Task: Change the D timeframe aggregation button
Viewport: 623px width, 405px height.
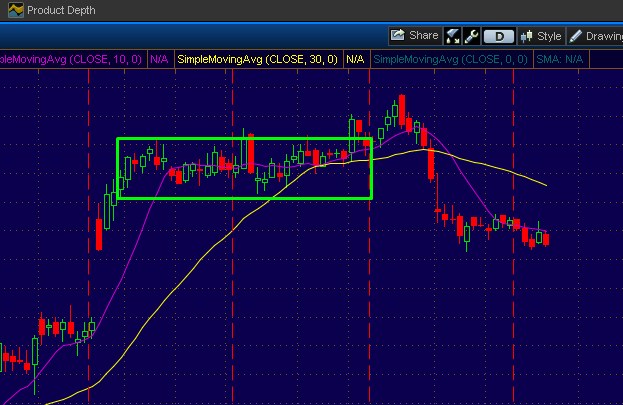Action: [499, 37]
